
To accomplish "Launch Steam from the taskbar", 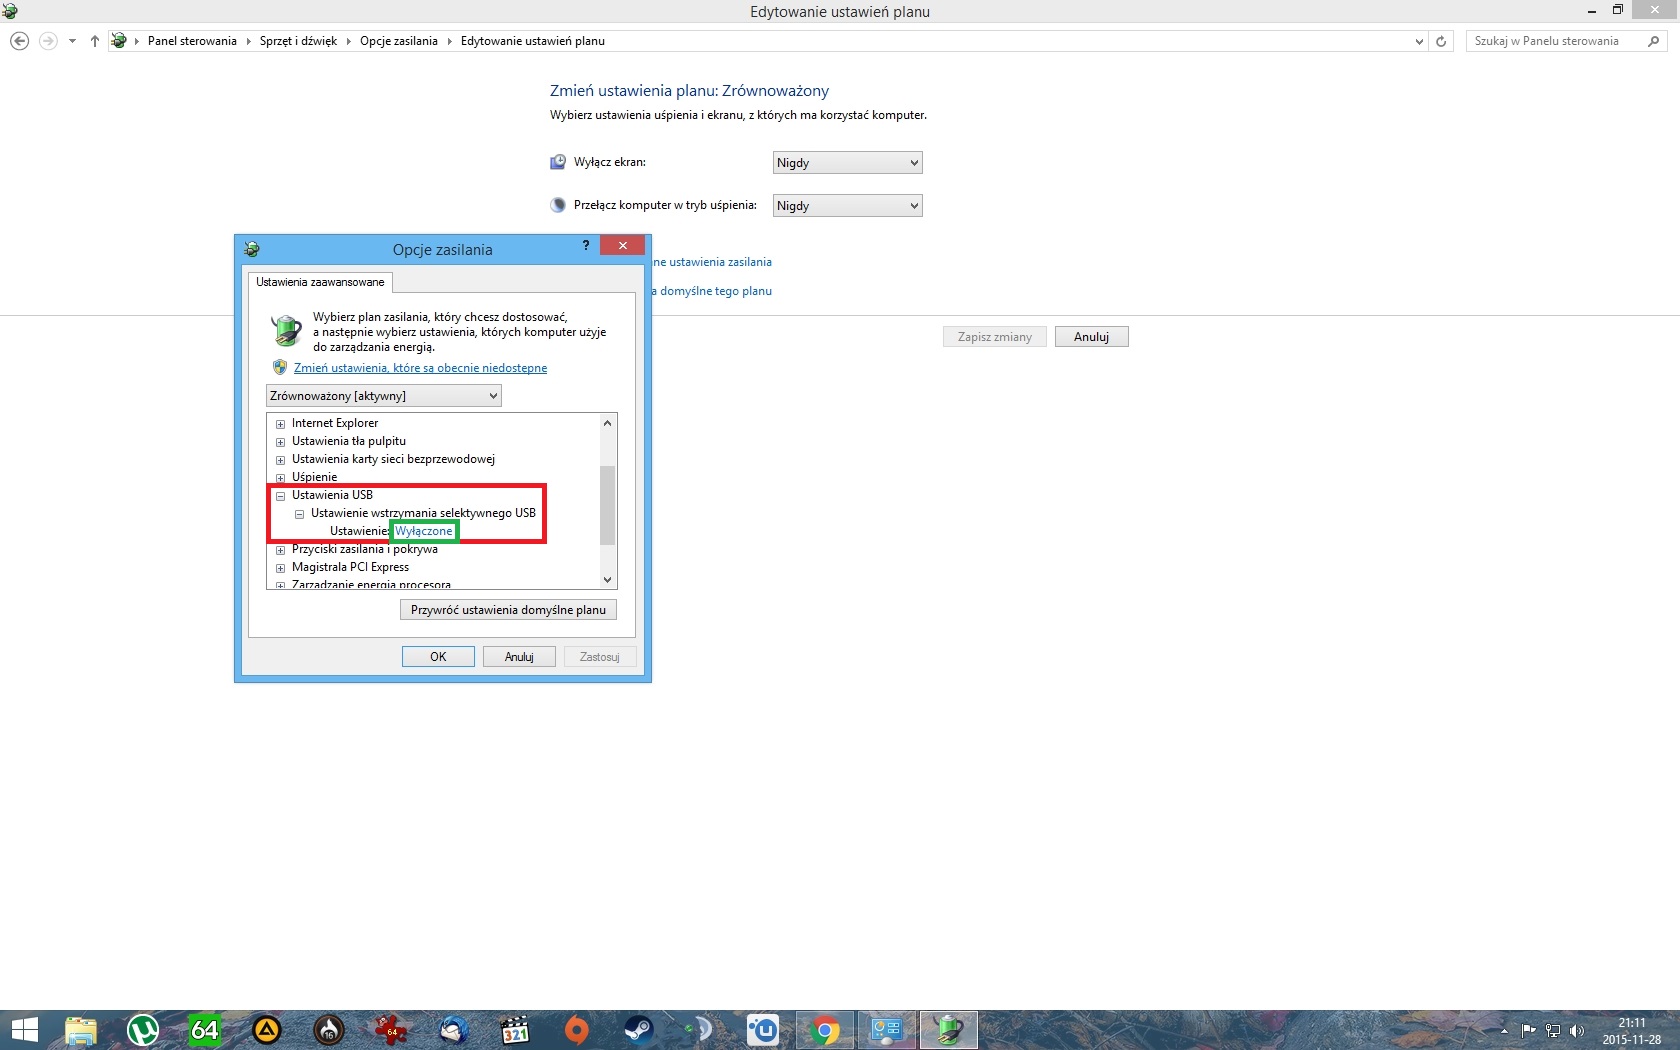I will [x=638, y=1029].
